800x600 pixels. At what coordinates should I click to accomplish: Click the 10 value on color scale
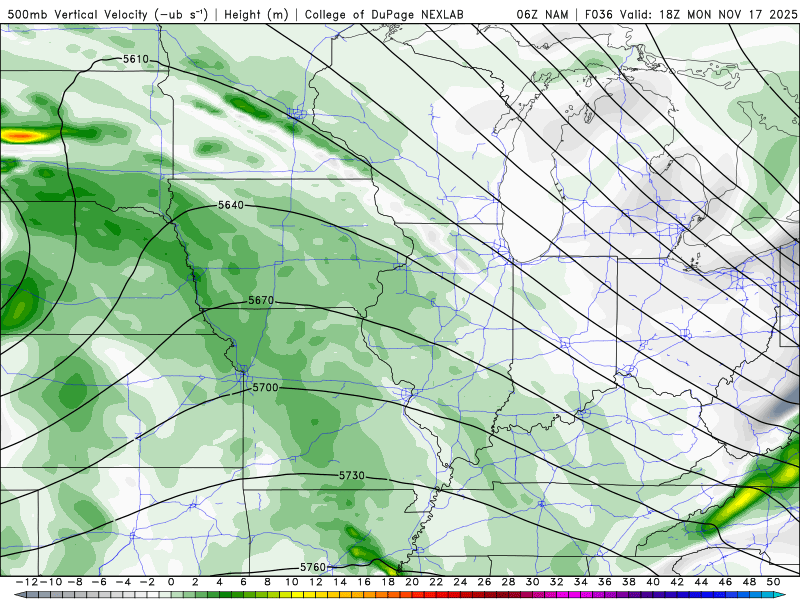coord(291,582)
